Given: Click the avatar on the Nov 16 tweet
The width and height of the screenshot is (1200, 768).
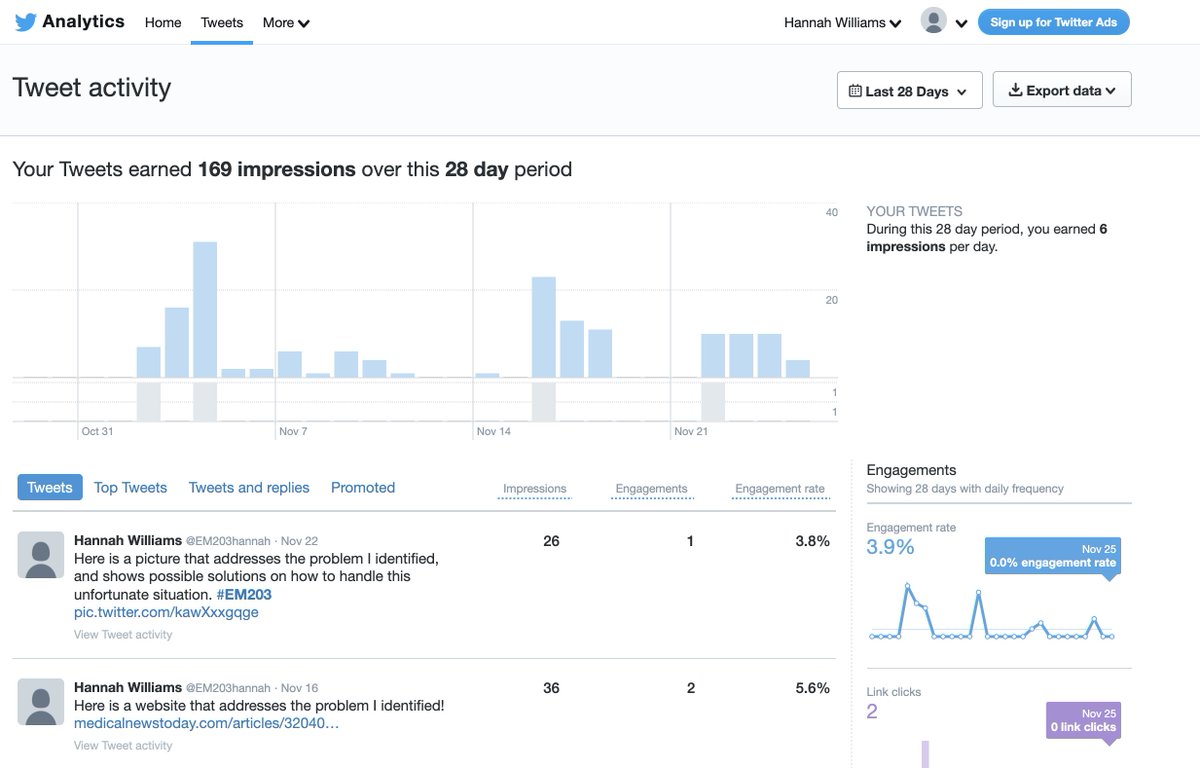Looking at the screenshot, I should [41, 702].
